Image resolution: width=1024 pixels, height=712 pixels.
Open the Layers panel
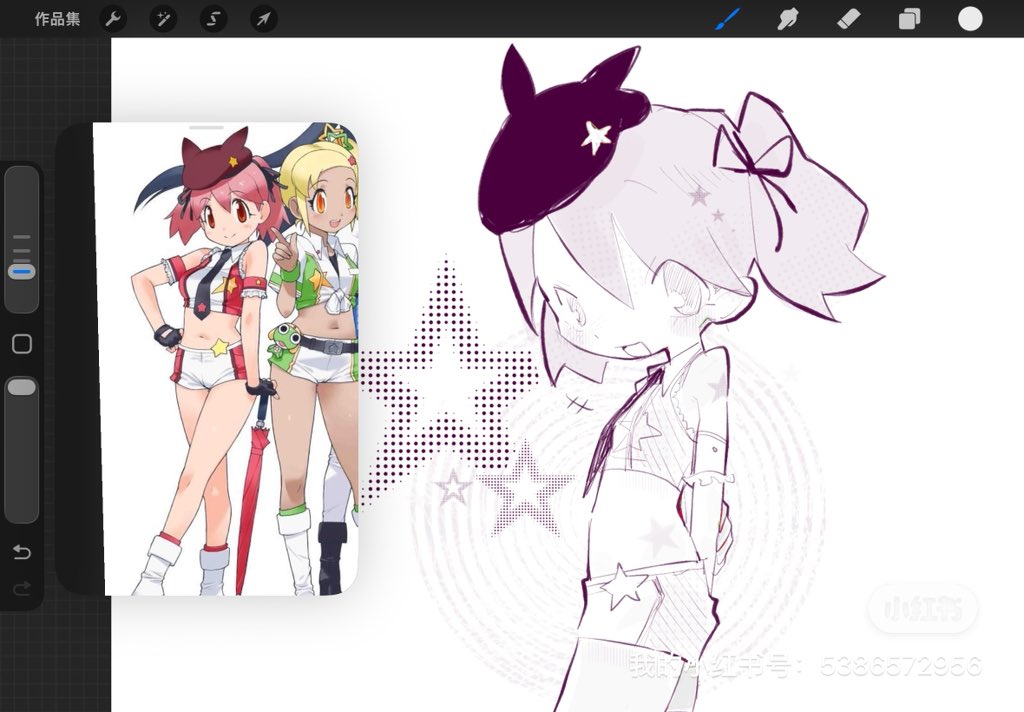point(909,19)
